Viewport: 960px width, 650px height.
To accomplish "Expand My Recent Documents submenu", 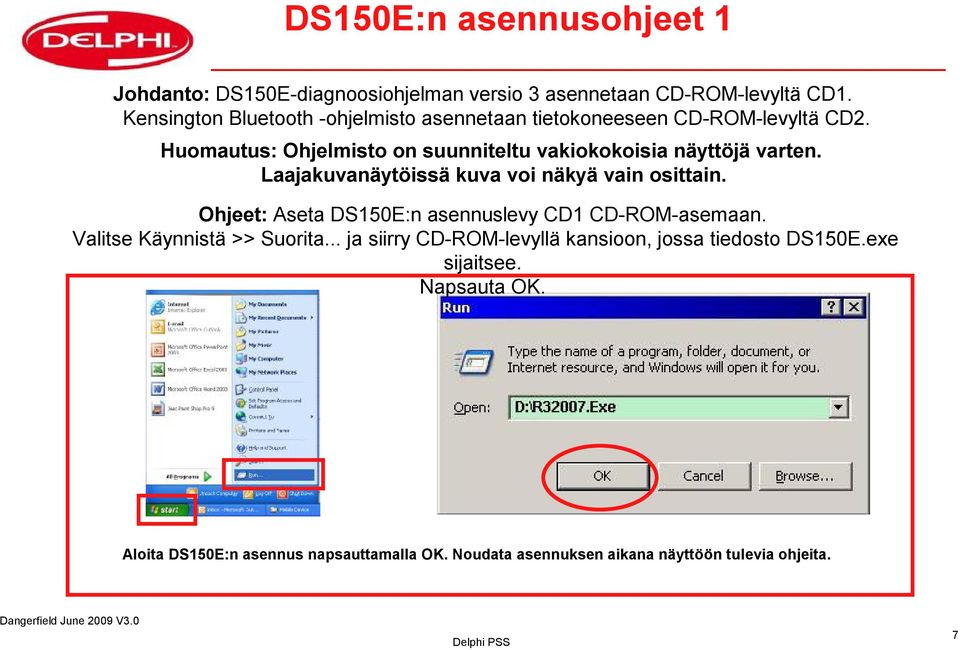I will pos(274,318).
